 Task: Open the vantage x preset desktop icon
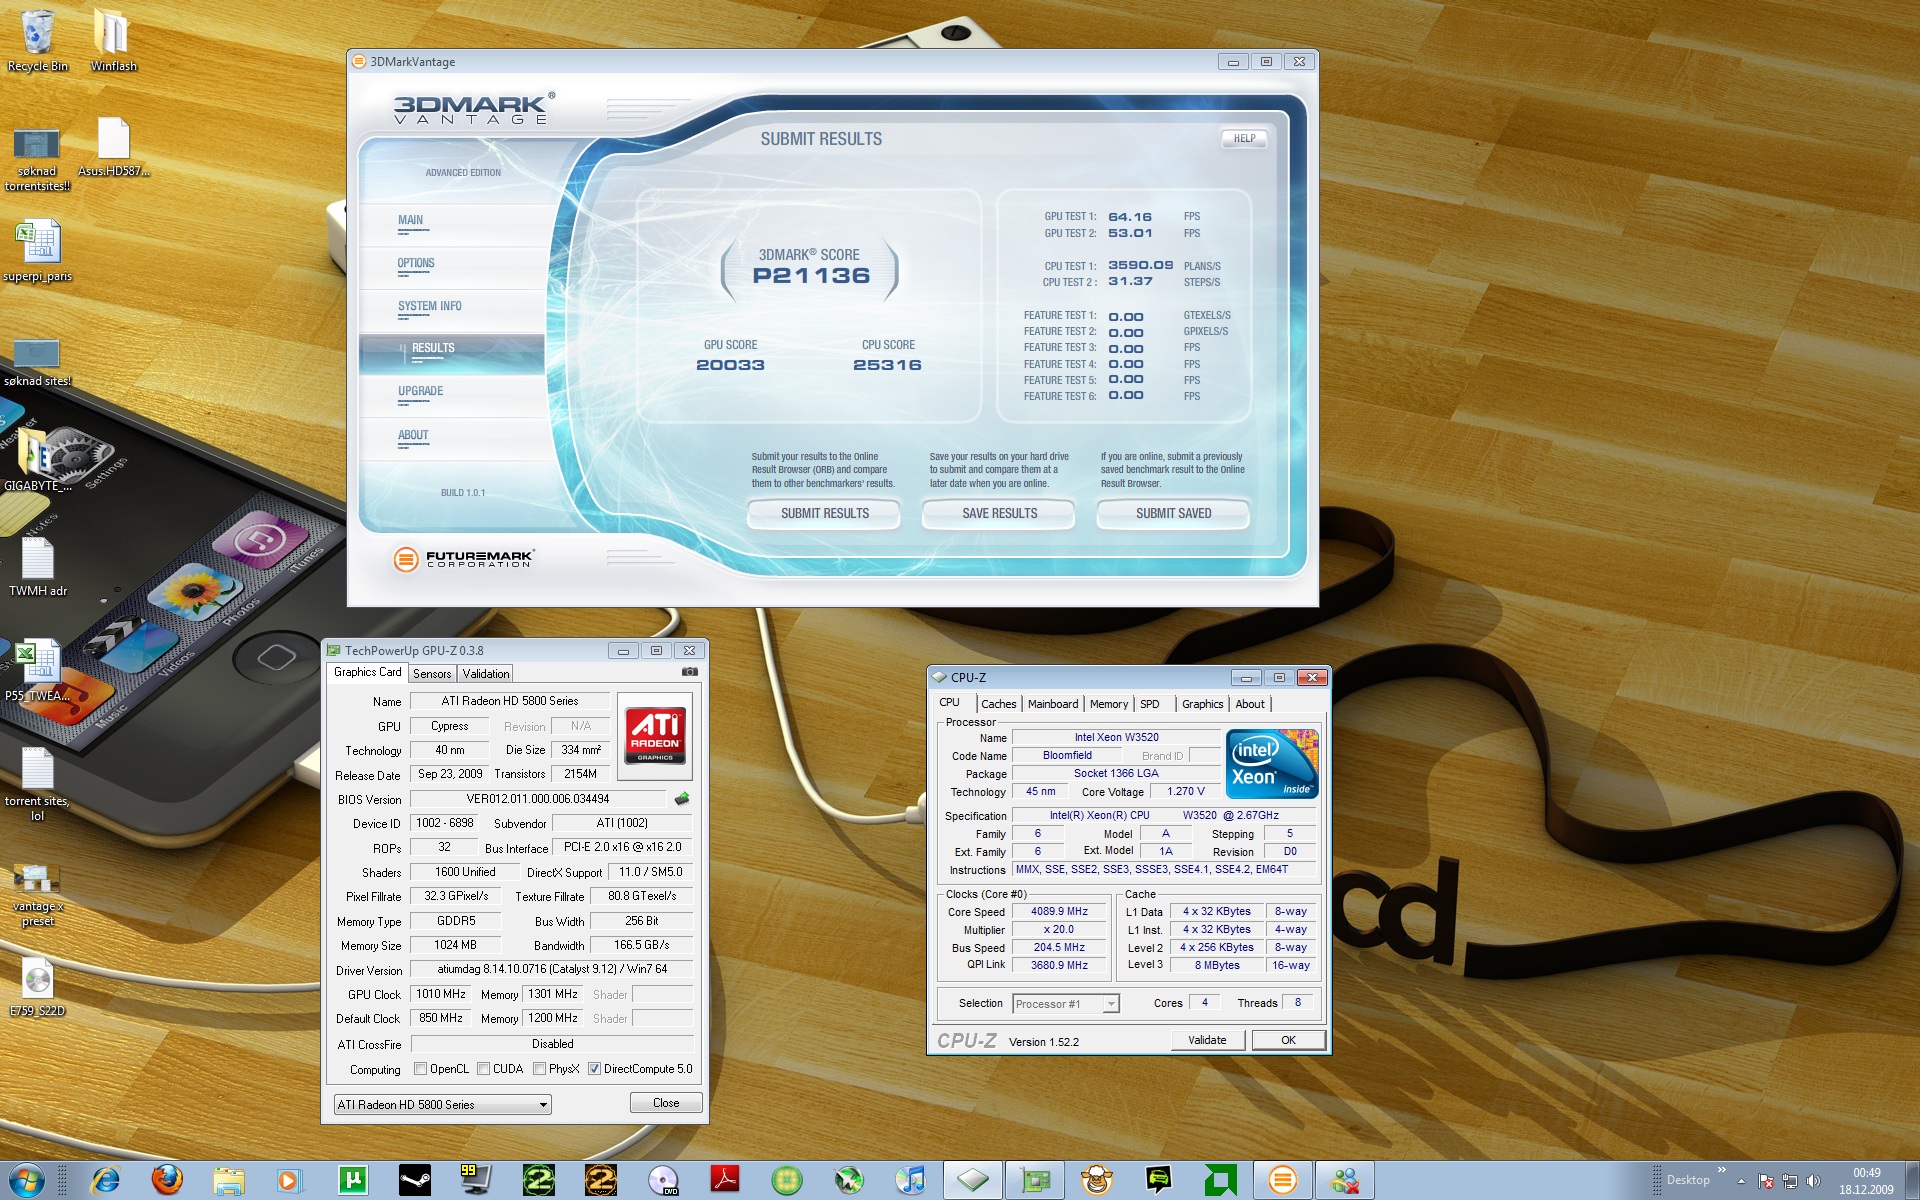[37, 895]
